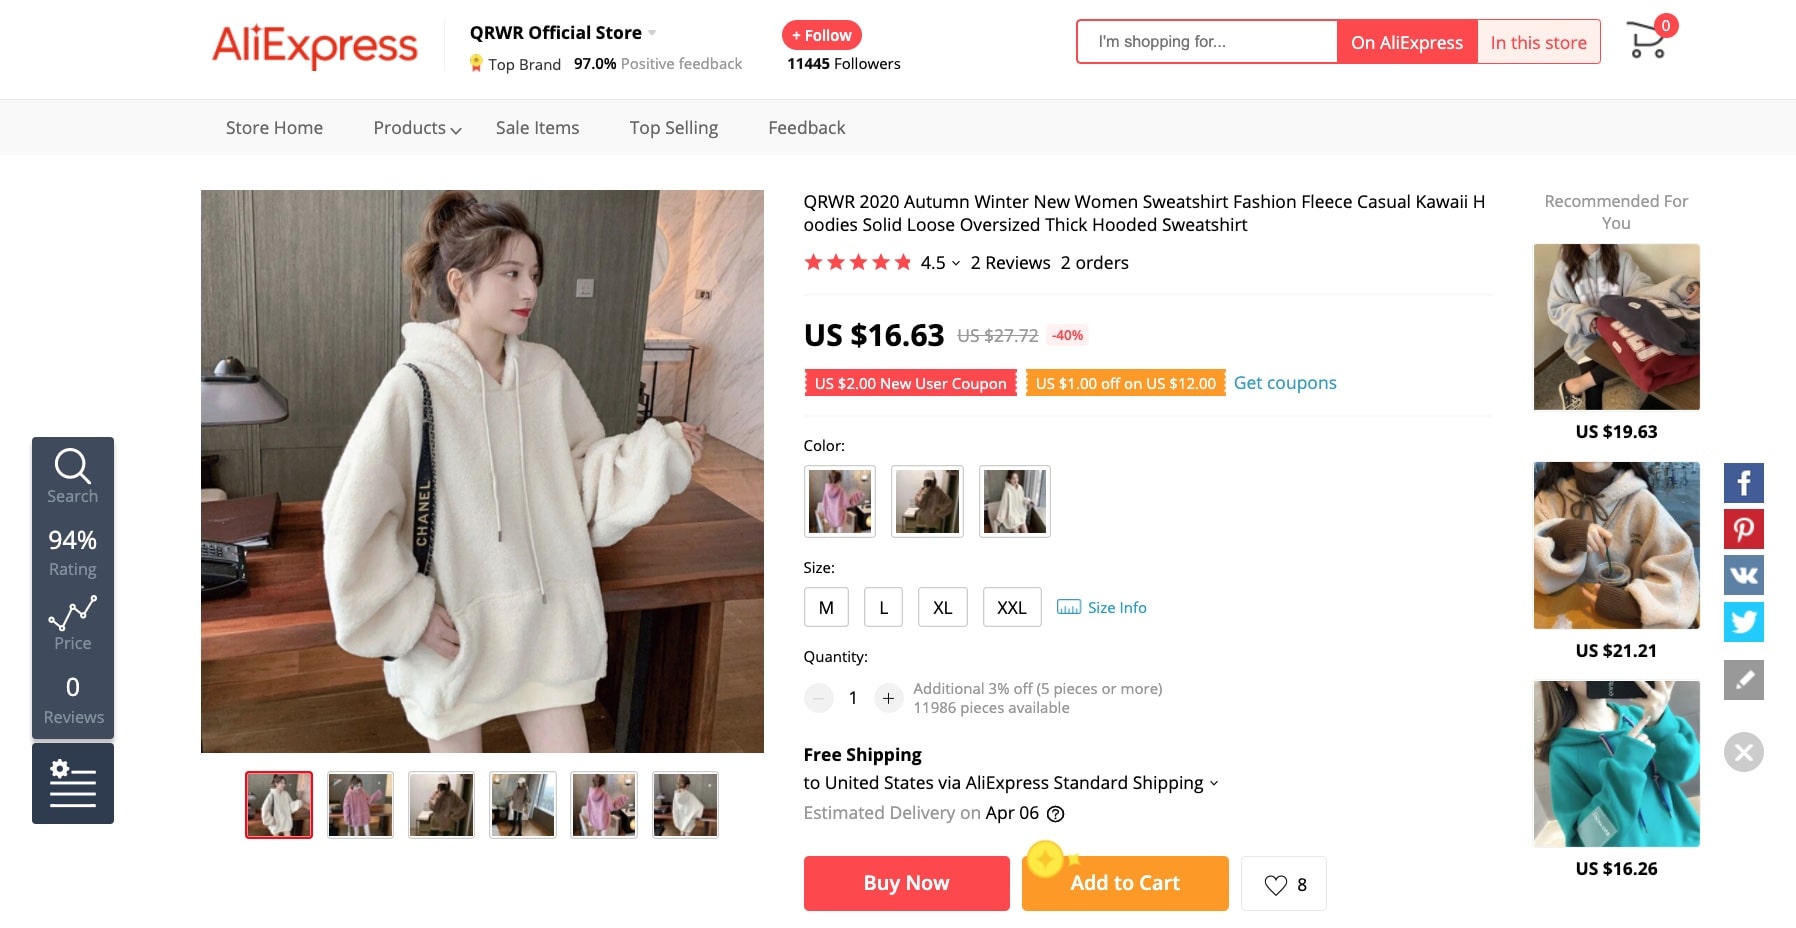Expand the AliExpress Standard Shipping options
This screenshot has height=928, width=1796.
[1214, 783]
